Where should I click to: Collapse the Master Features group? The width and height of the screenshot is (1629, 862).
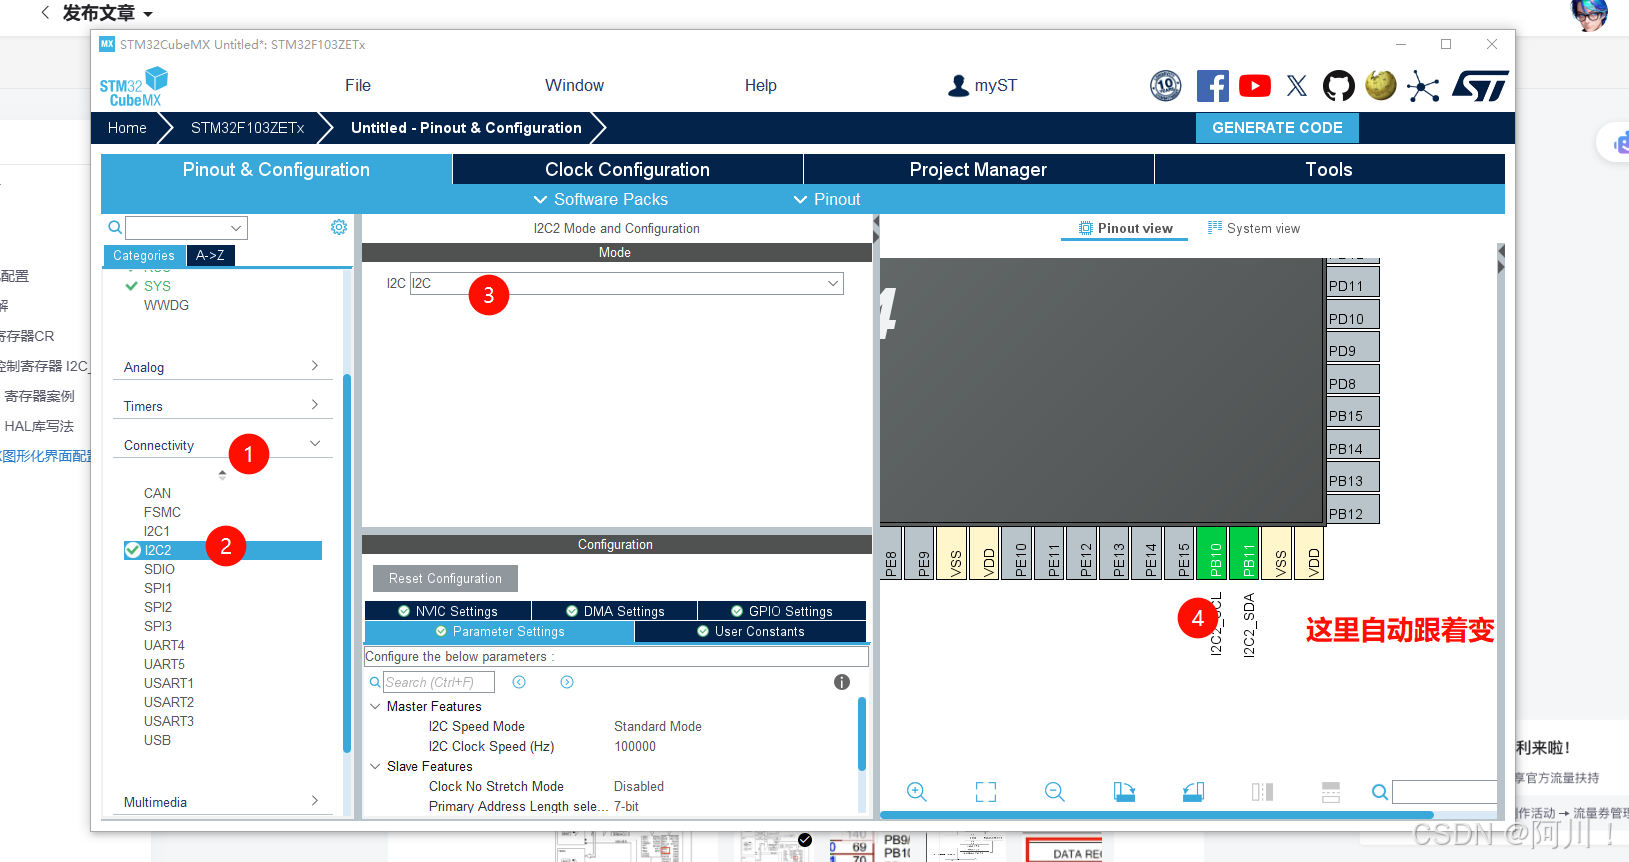[376, 706]
